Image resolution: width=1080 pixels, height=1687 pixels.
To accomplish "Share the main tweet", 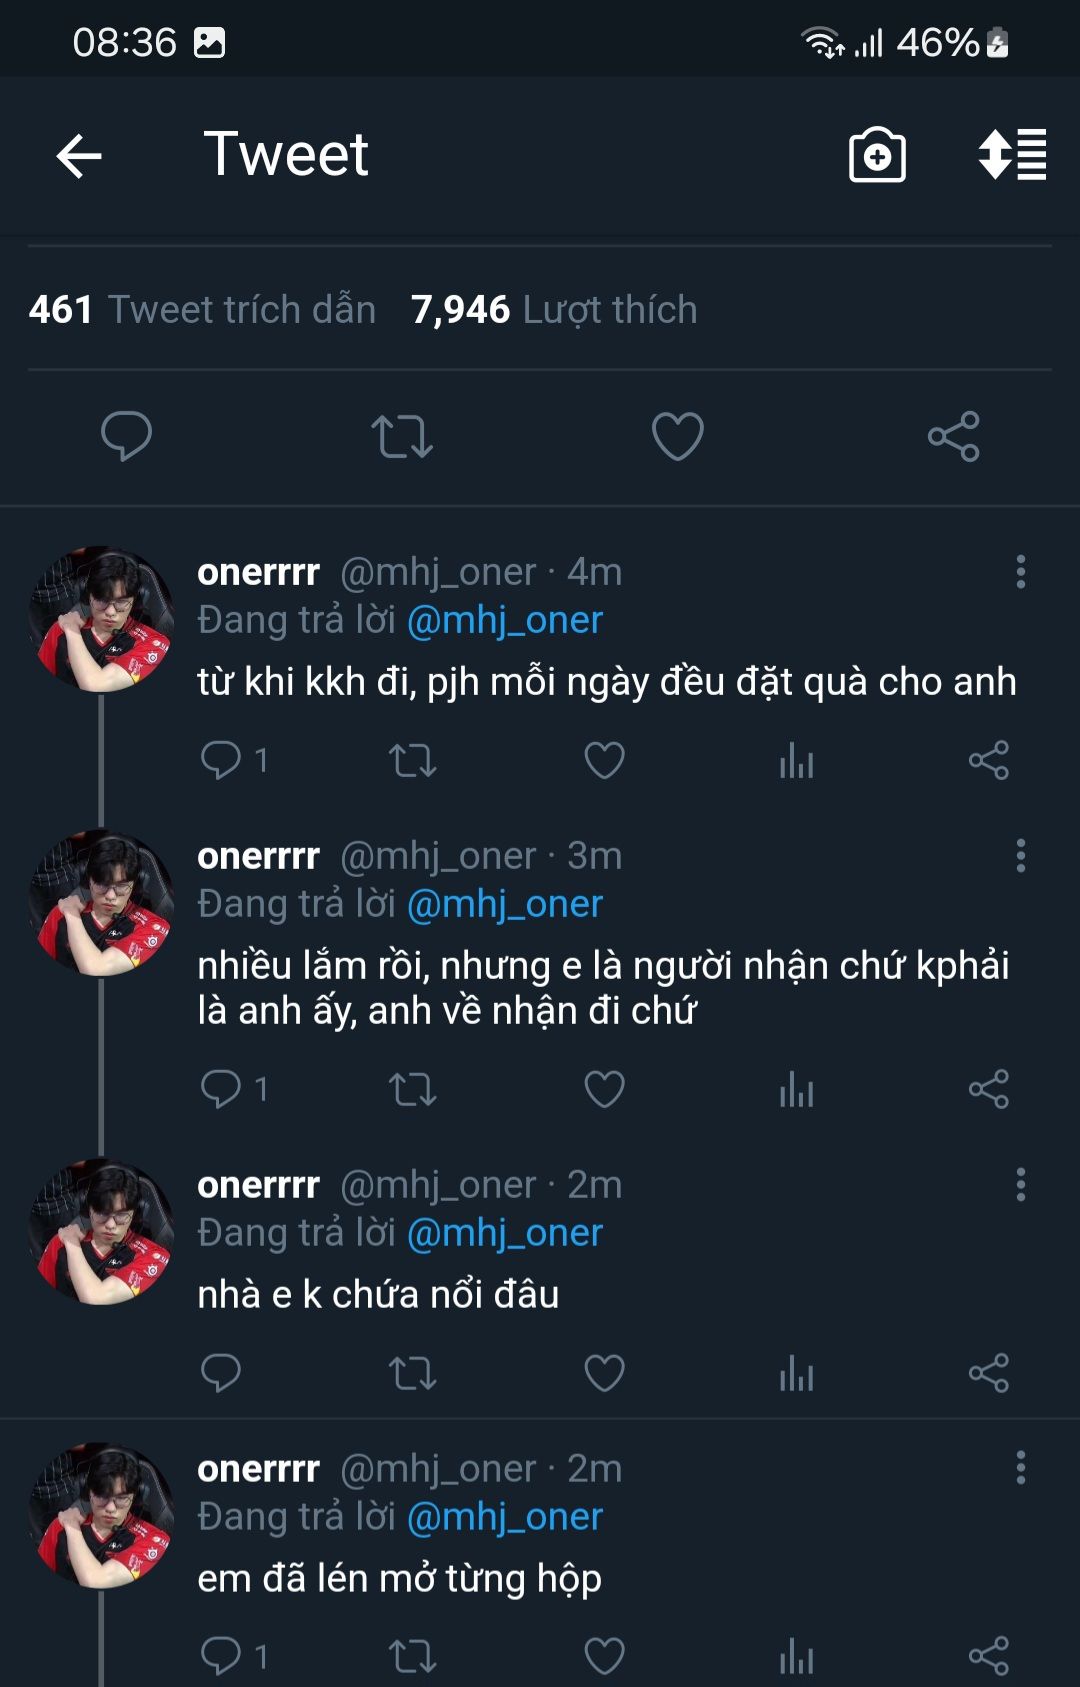I will pyautogui.click(x=953, y=436).
